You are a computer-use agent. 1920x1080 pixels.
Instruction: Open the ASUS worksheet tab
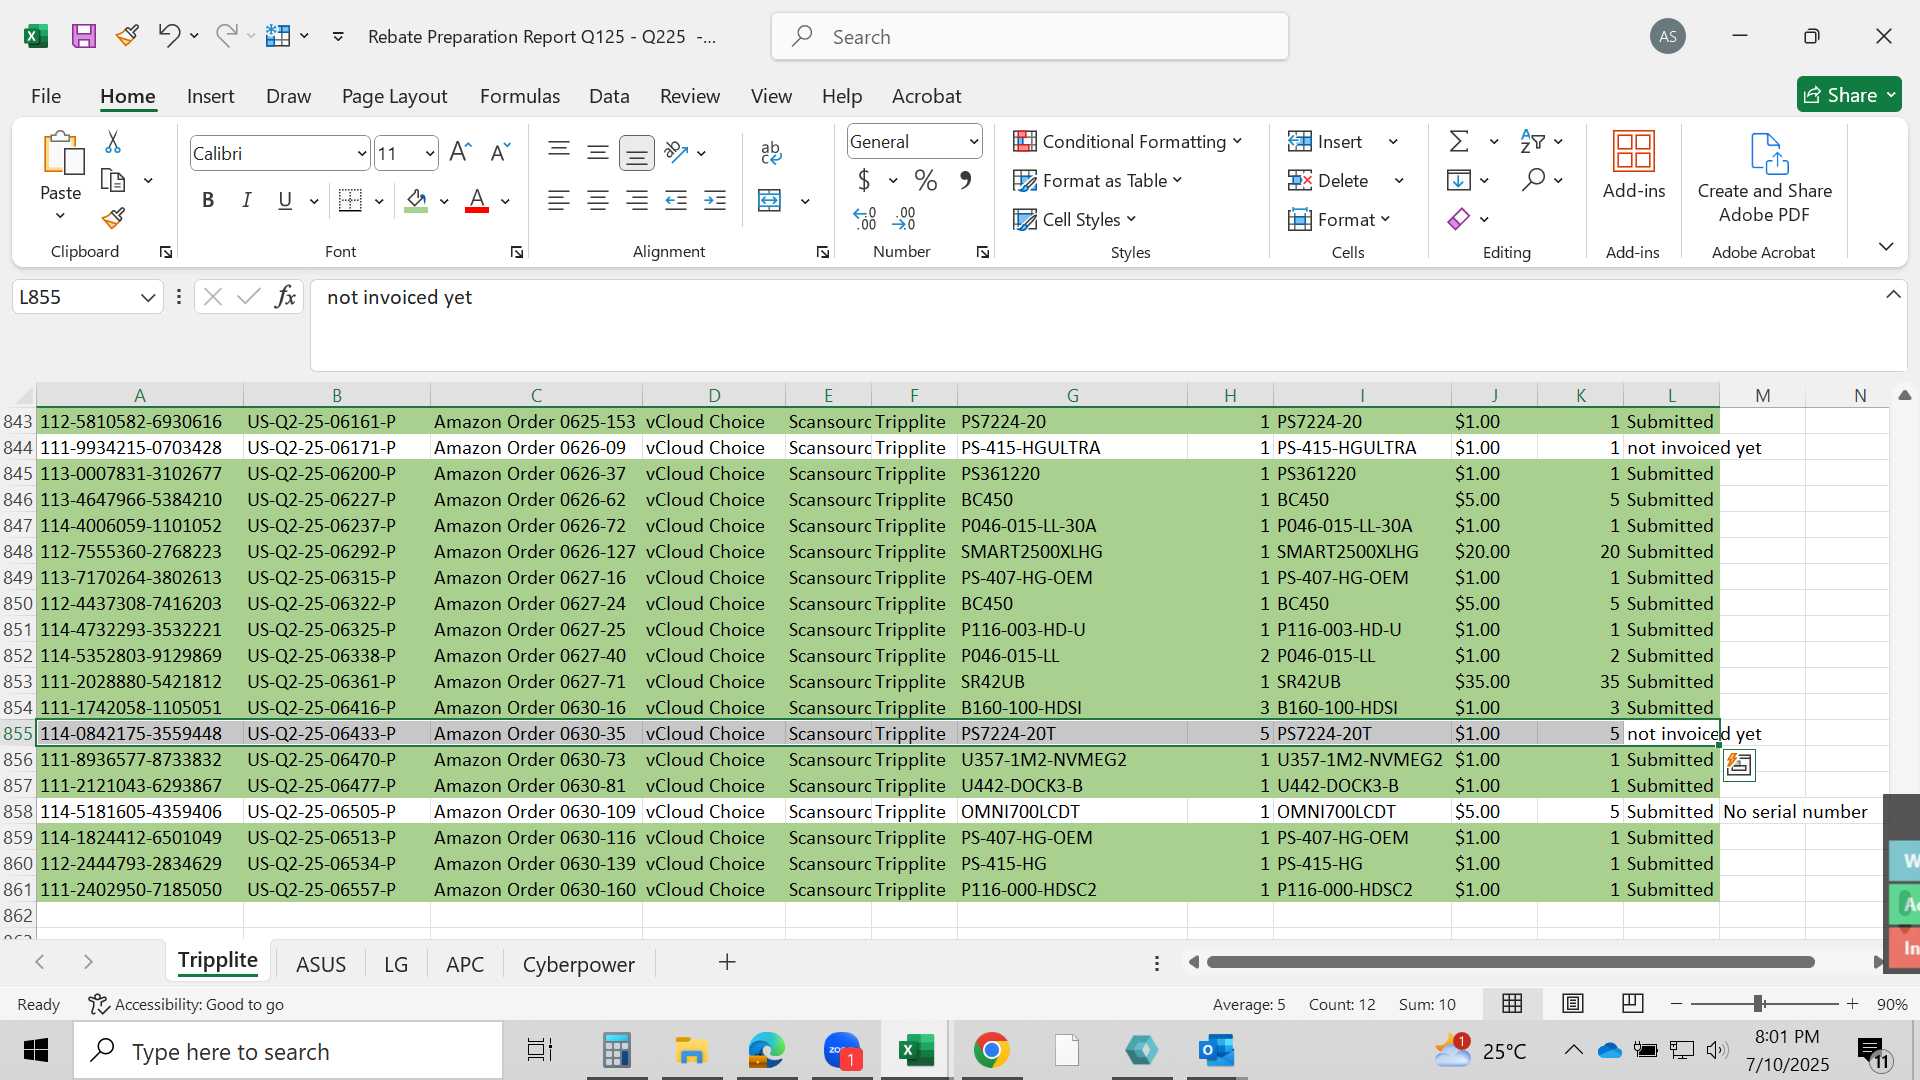point(321,964)
